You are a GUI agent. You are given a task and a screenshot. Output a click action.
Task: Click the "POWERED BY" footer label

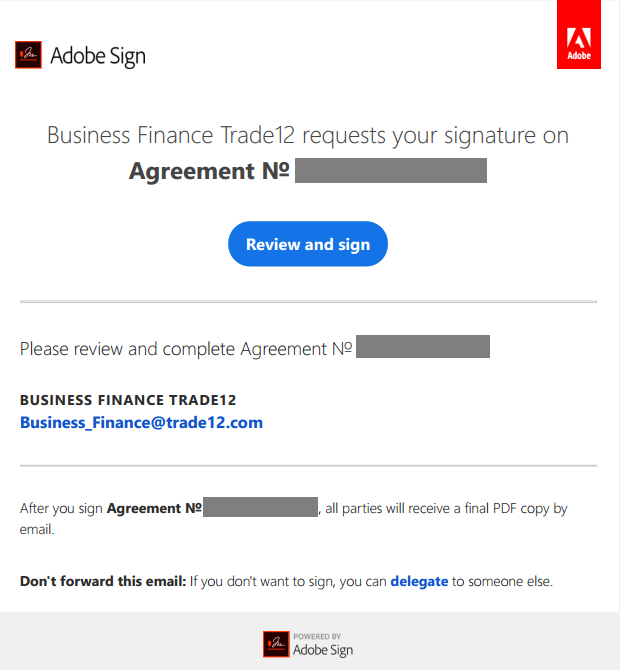[317, 636]
